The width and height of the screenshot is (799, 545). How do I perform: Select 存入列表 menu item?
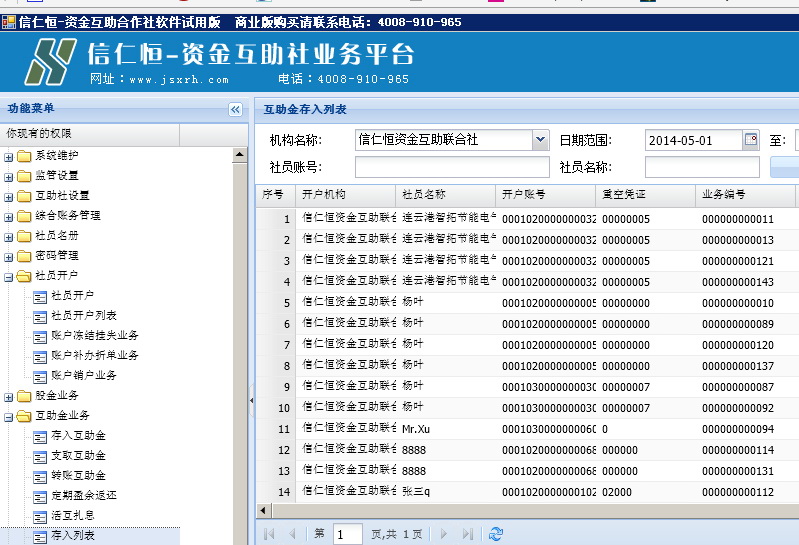(72, 535)
